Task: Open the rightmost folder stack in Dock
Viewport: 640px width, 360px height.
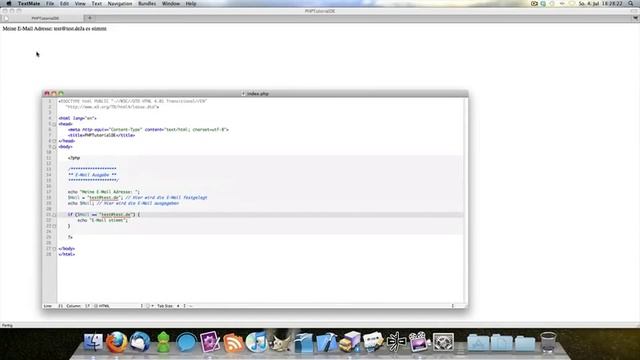Action: (525, 342)
